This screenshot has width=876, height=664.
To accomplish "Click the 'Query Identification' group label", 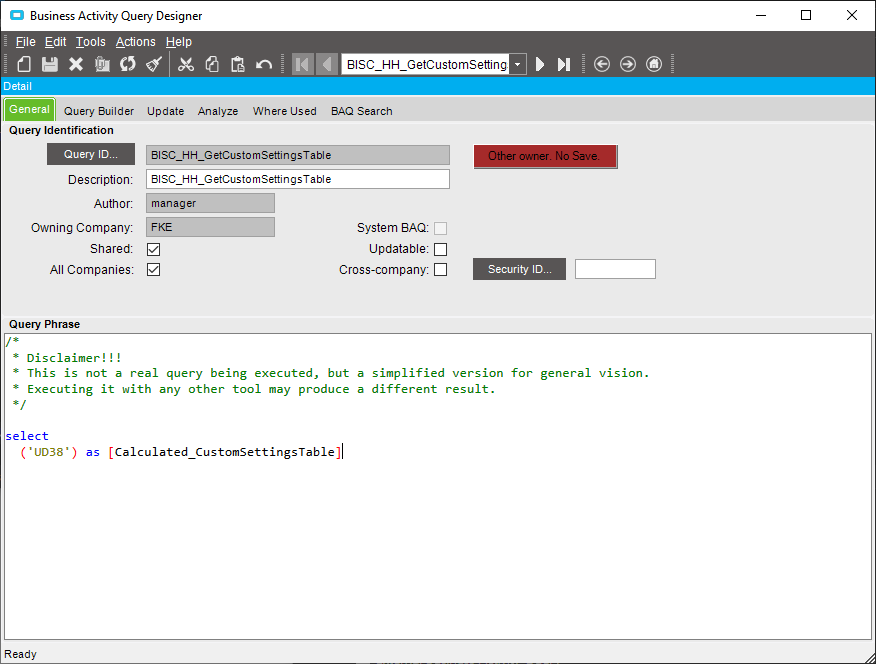I will [x=61, y=130].
